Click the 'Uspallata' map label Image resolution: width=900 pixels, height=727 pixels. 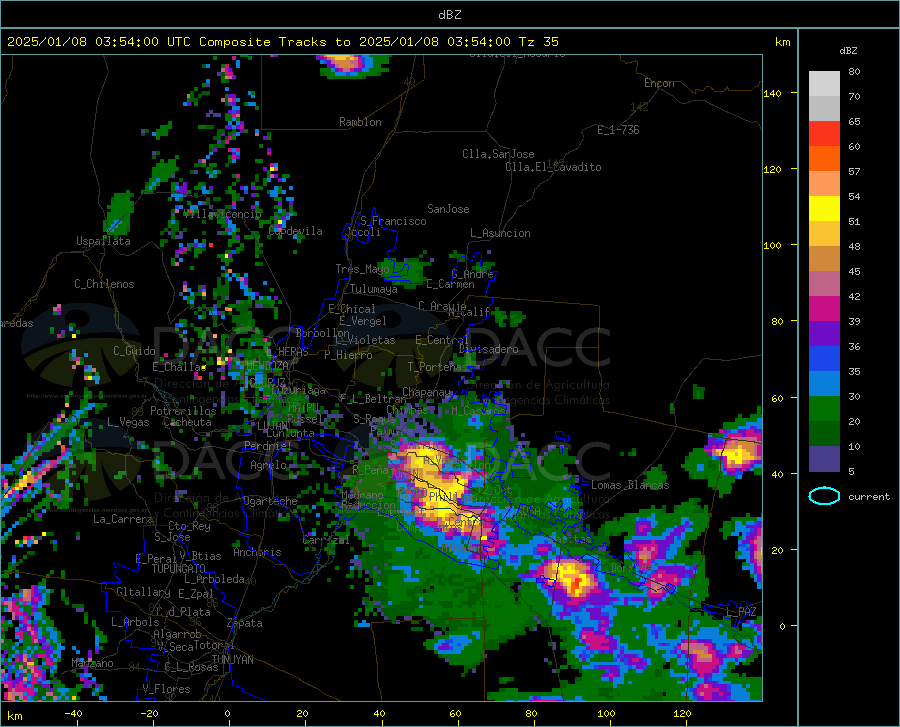click(103, 241)
